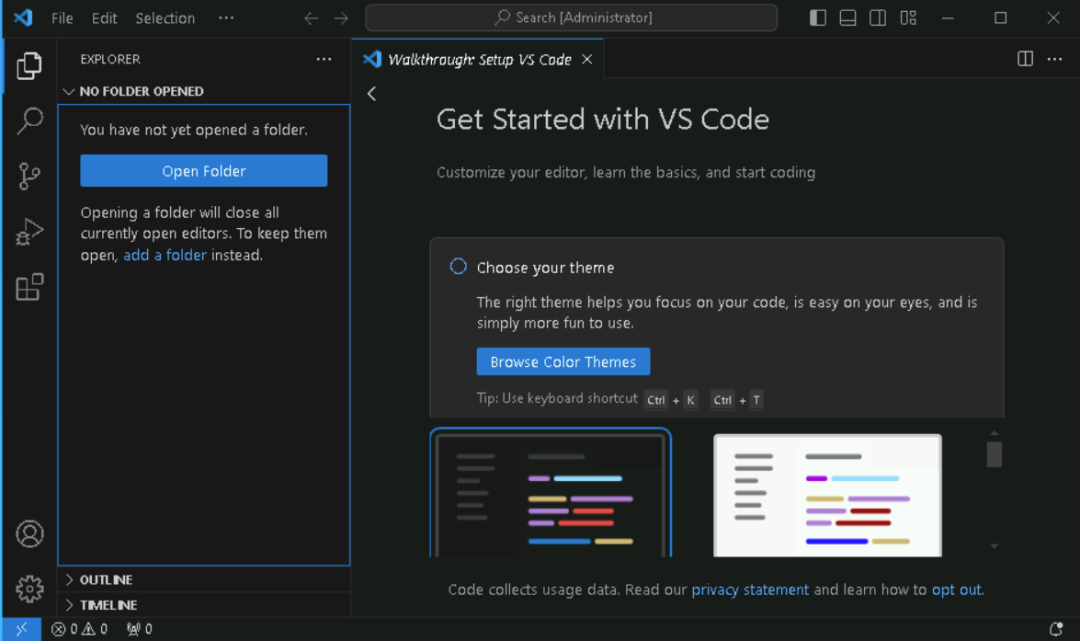Viewport: 1080px width, 641px height.
Task: Toggle the Panel layout icon
Action: 848,18
